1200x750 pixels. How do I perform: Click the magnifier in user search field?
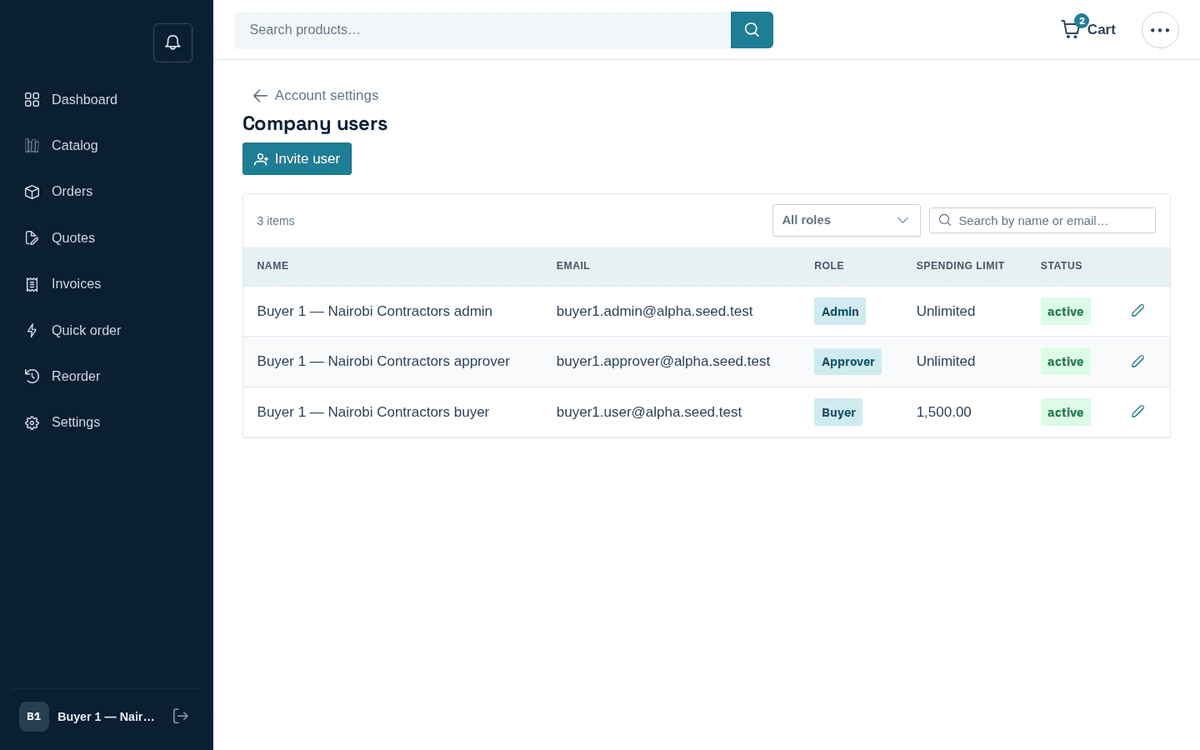(x=945, y=220)
